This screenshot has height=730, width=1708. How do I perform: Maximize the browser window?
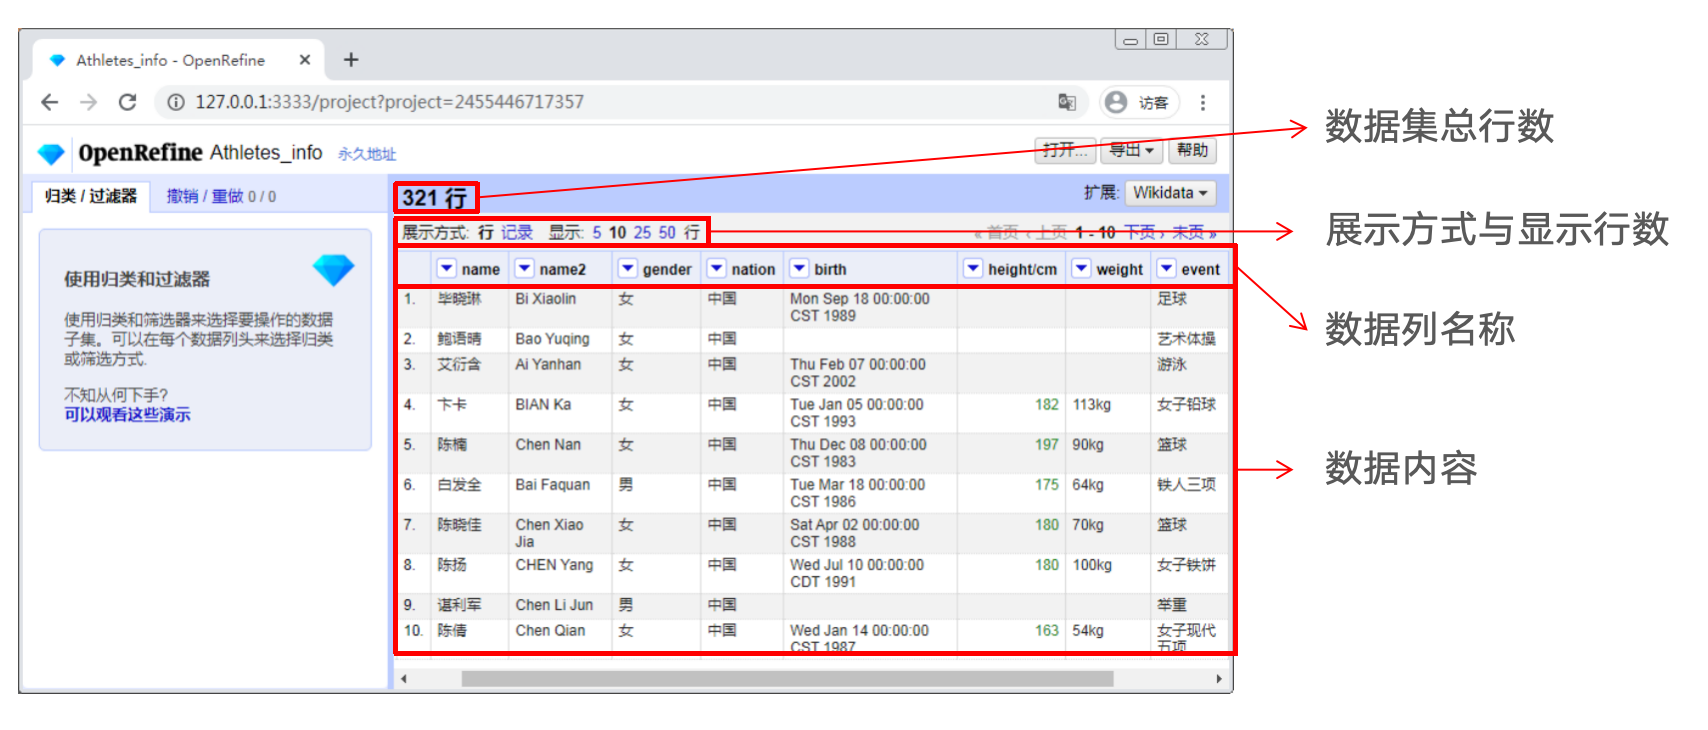tap(1161, 39)
